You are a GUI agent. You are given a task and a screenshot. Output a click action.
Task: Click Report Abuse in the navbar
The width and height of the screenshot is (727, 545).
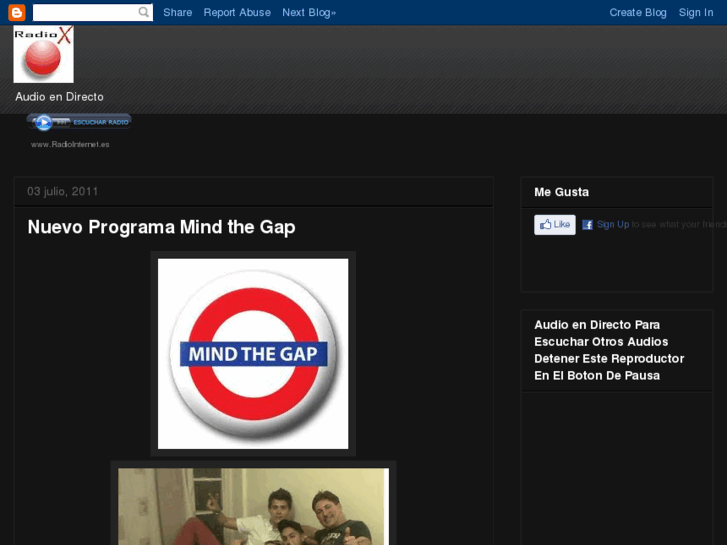237,13
